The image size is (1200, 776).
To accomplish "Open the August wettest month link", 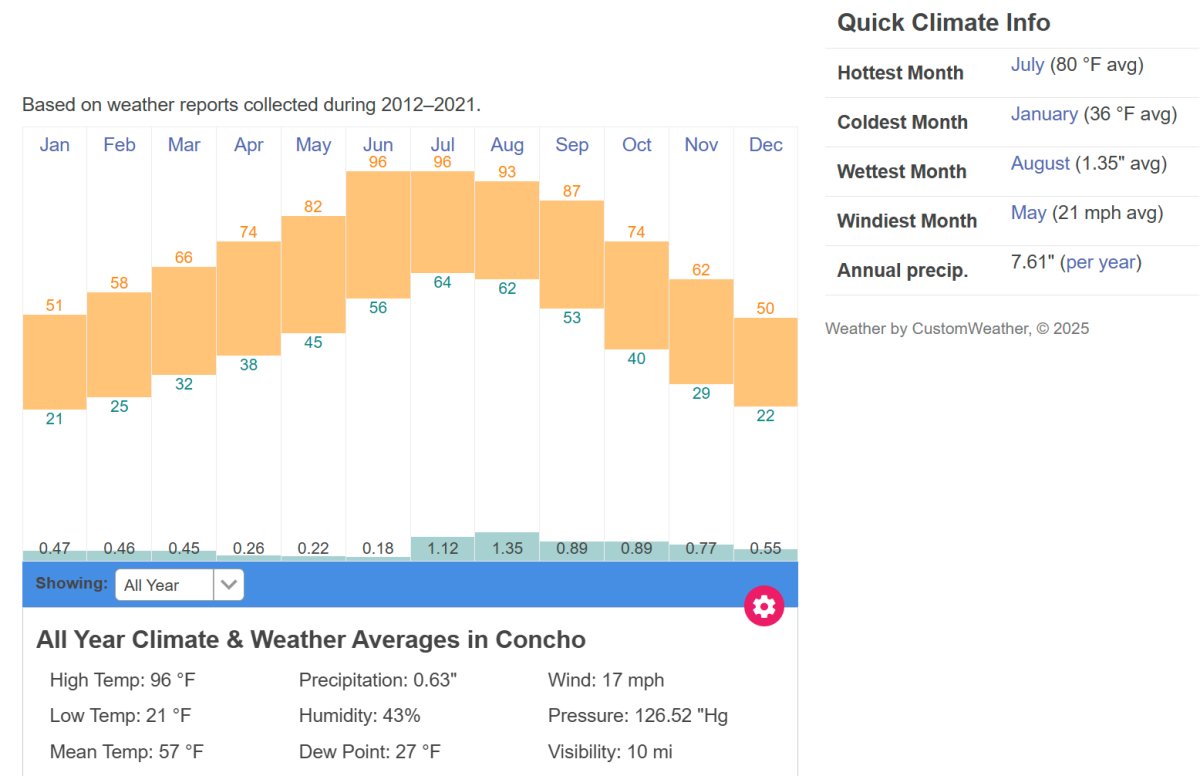I will point(1040,163).
